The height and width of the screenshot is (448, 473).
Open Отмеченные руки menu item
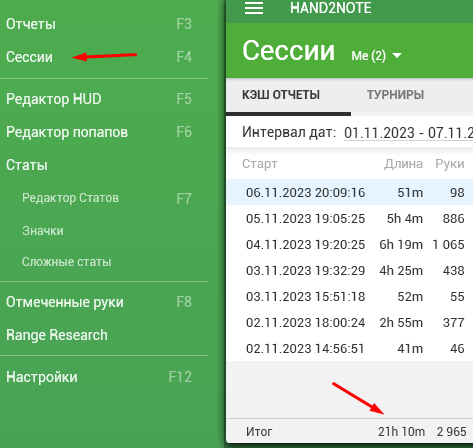65,302
